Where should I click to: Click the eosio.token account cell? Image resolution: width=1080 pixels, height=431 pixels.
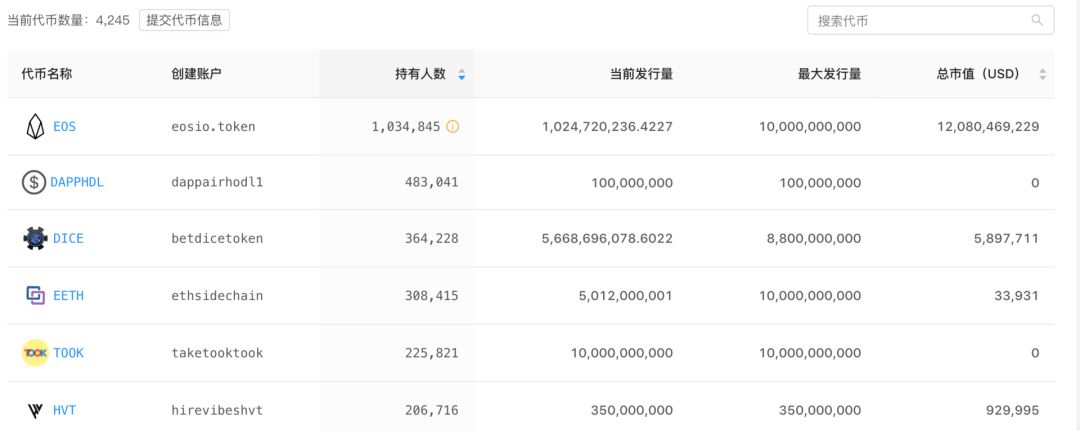pos(214,127)
